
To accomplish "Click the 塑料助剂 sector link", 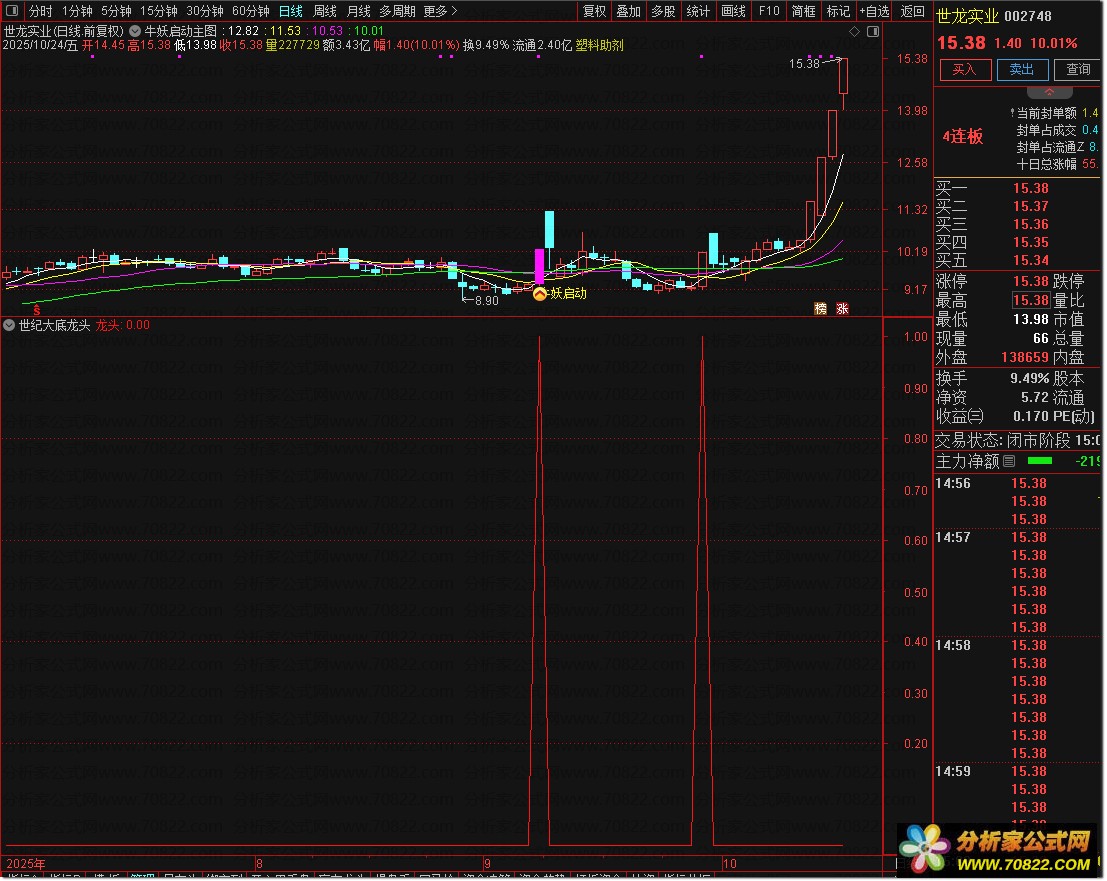I will click(x=599, y=45).
